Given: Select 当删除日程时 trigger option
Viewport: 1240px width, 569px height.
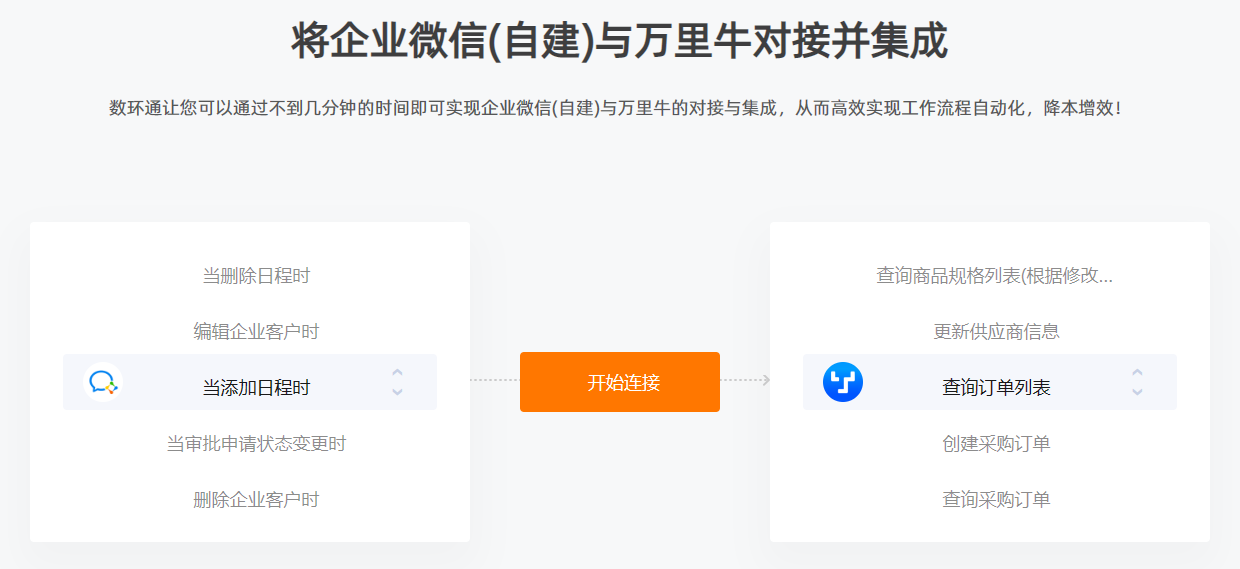Looking at the screenshot, I should point(256,276).
